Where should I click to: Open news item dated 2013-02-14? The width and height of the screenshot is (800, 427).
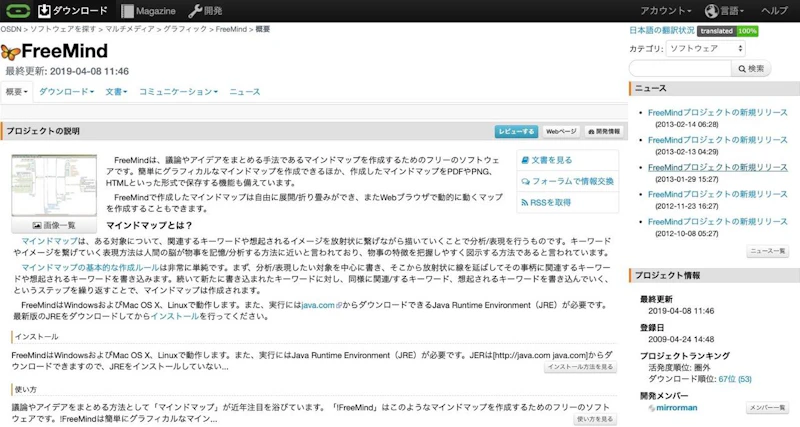click(x=717, y=112)
